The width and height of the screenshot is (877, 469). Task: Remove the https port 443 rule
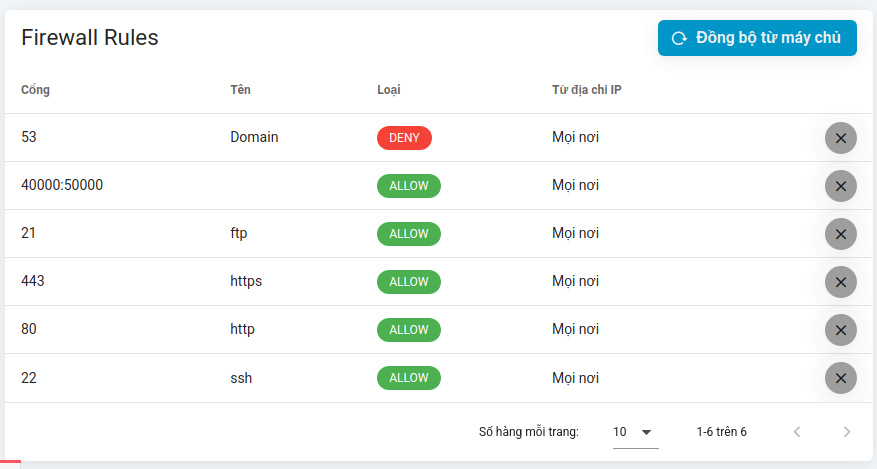click(x=840, y=282)
